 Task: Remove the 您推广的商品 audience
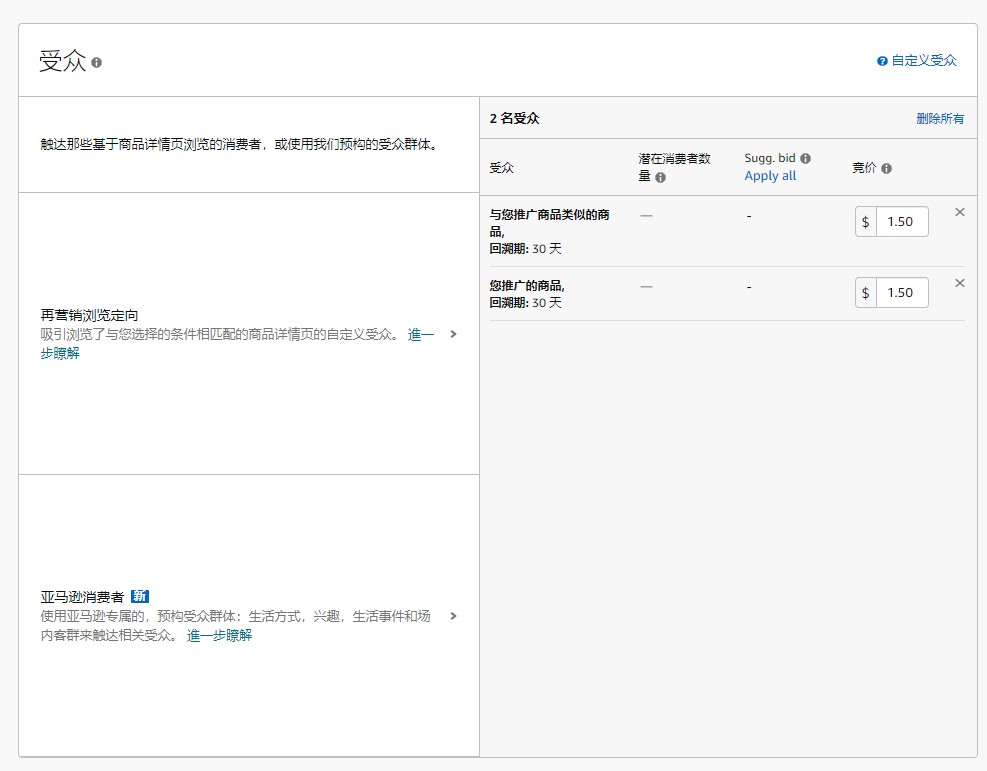pyautogui.click(x=960, y=283)
